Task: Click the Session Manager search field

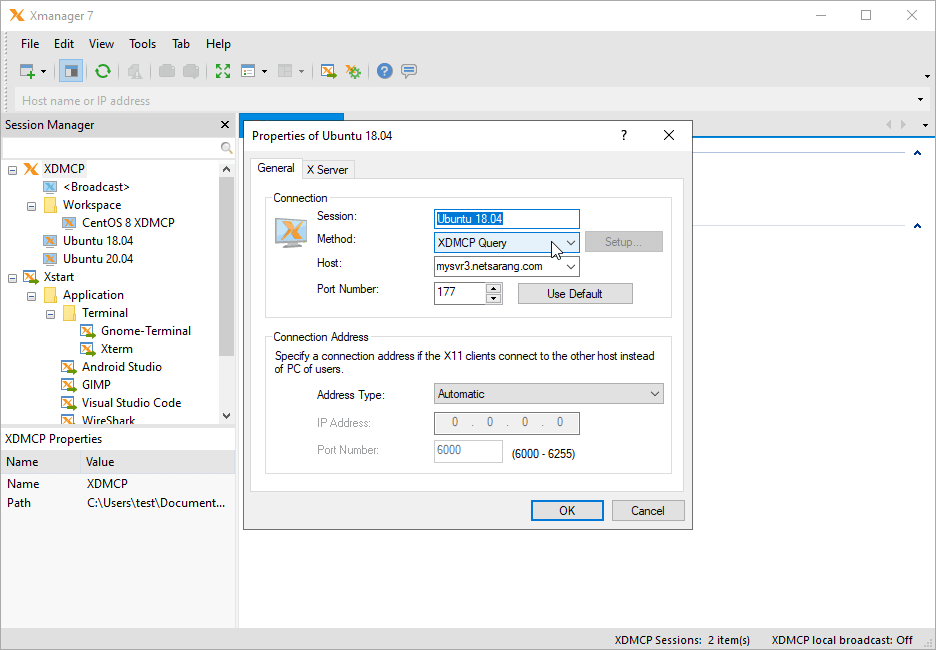Action: pos(111,147)
